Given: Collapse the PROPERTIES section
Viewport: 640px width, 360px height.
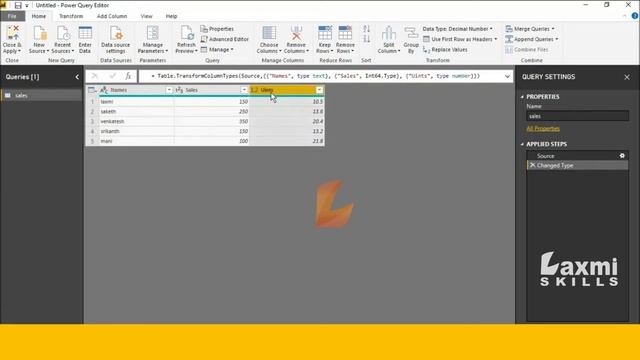Looking at the screenshot, I should coord(522,97).
